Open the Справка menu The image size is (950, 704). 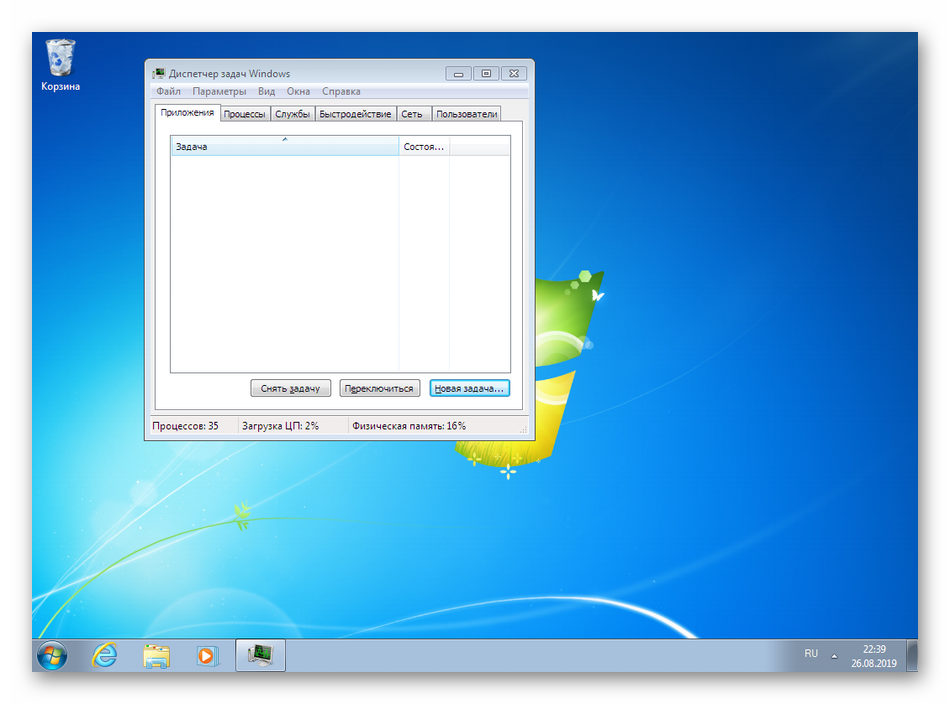(341, 91)
